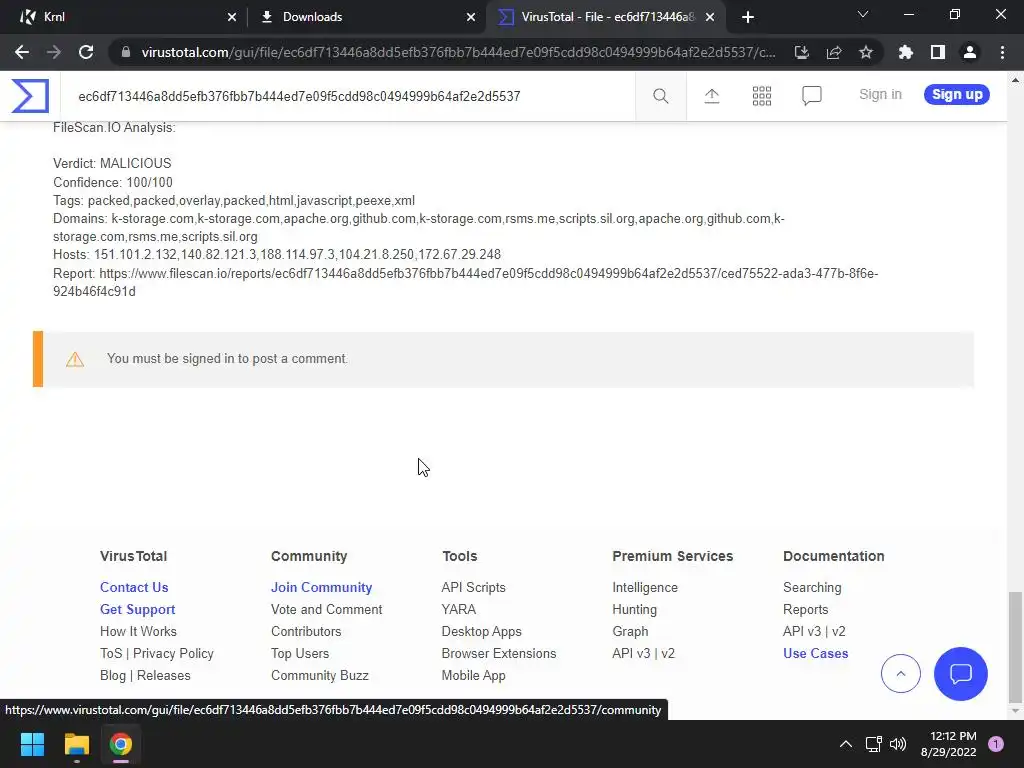This screenshot has height=768, width=1024.
Task: Show hidden system tray icons
Action: pos(846,744)
